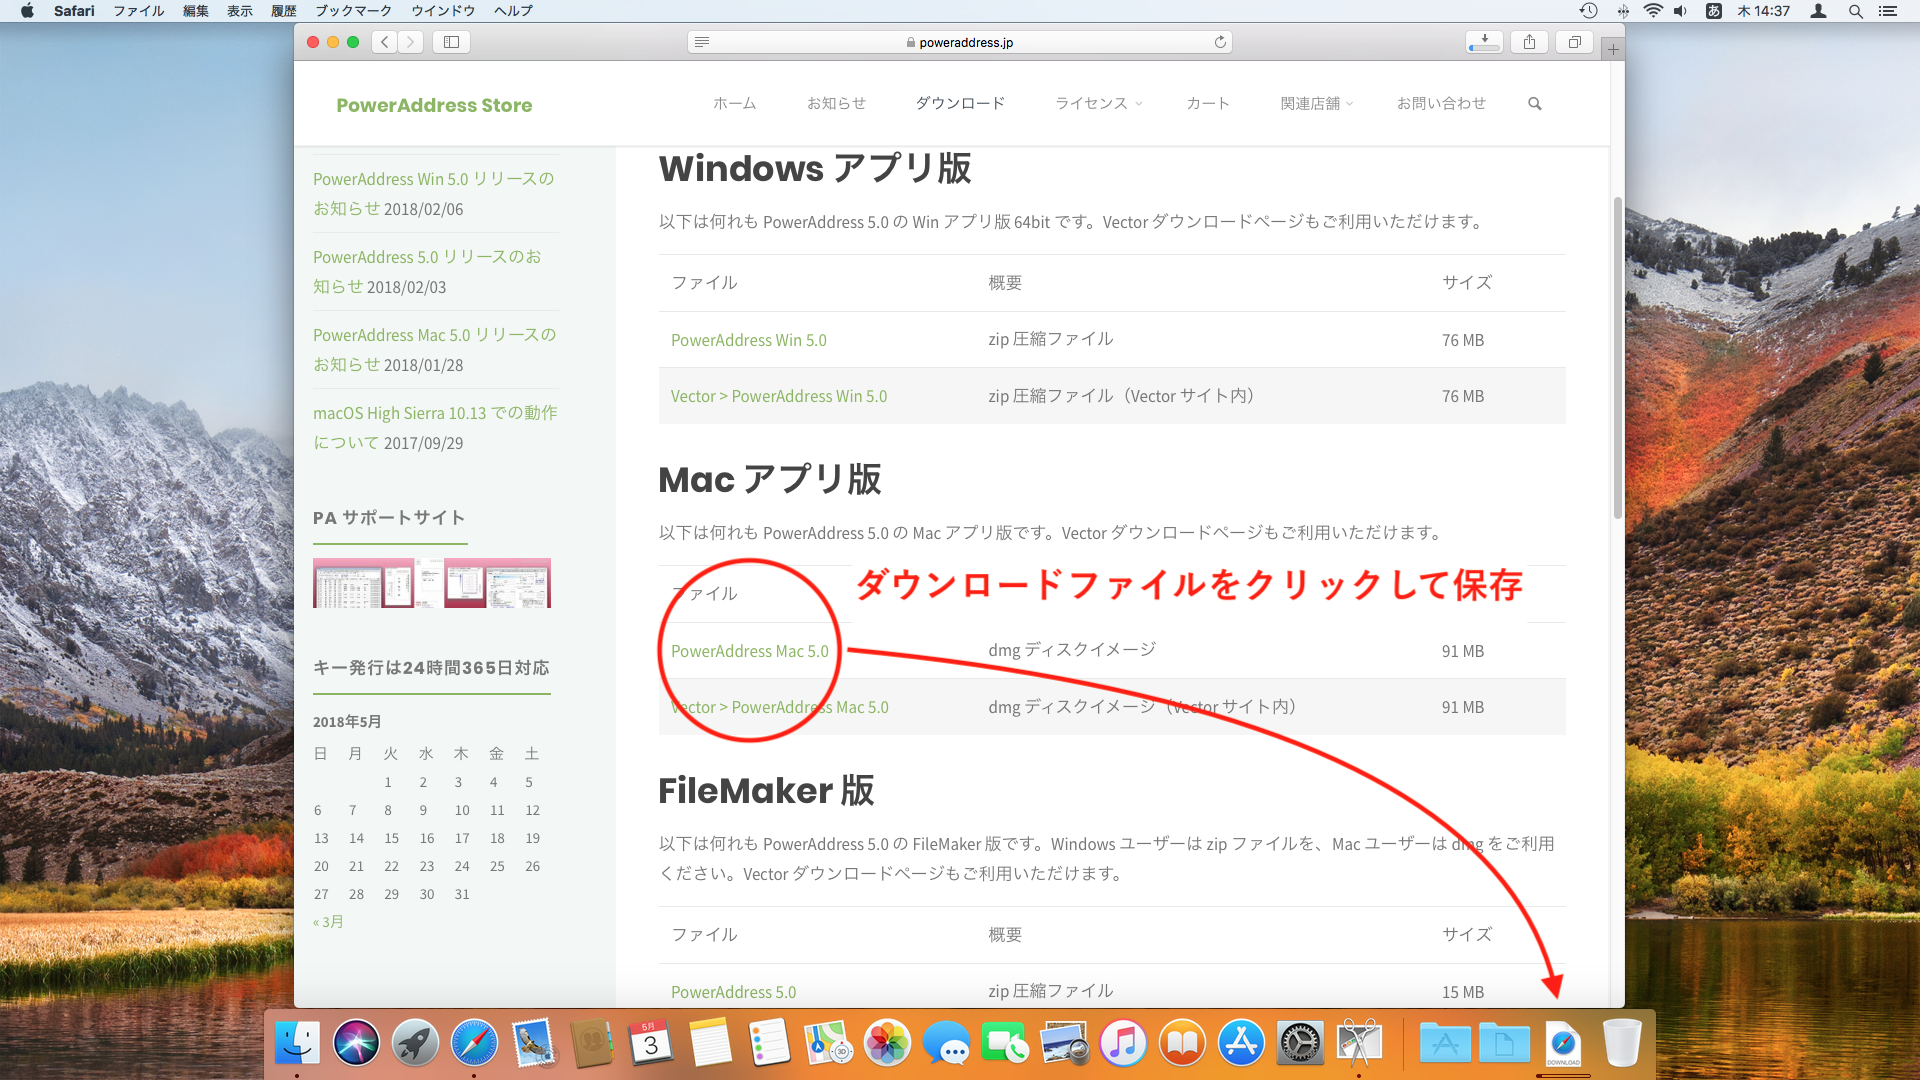Go to previous month « 3月 link
This screenshot has width=1920, height=1080.
click(328, 922)
